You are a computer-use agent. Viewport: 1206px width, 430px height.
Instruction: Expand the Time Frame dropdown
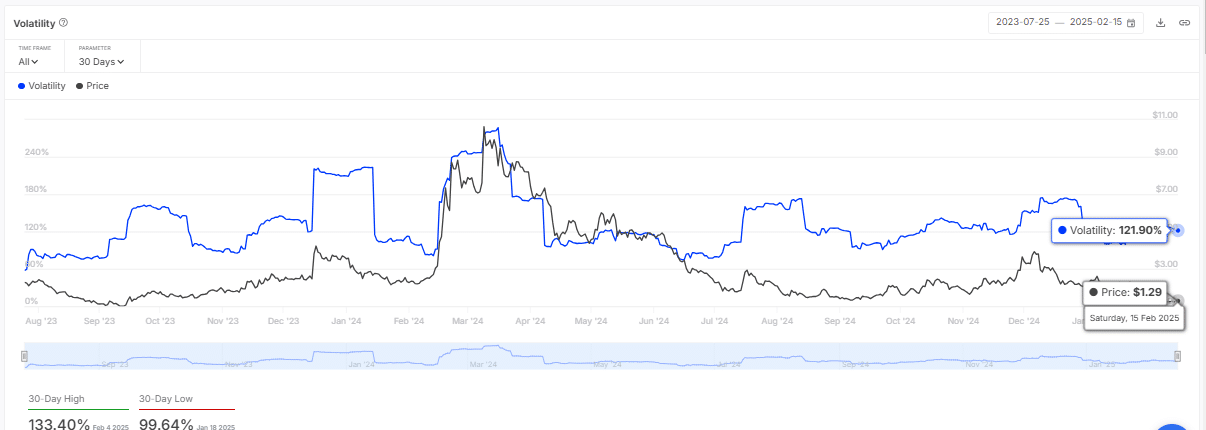point(28,61)
